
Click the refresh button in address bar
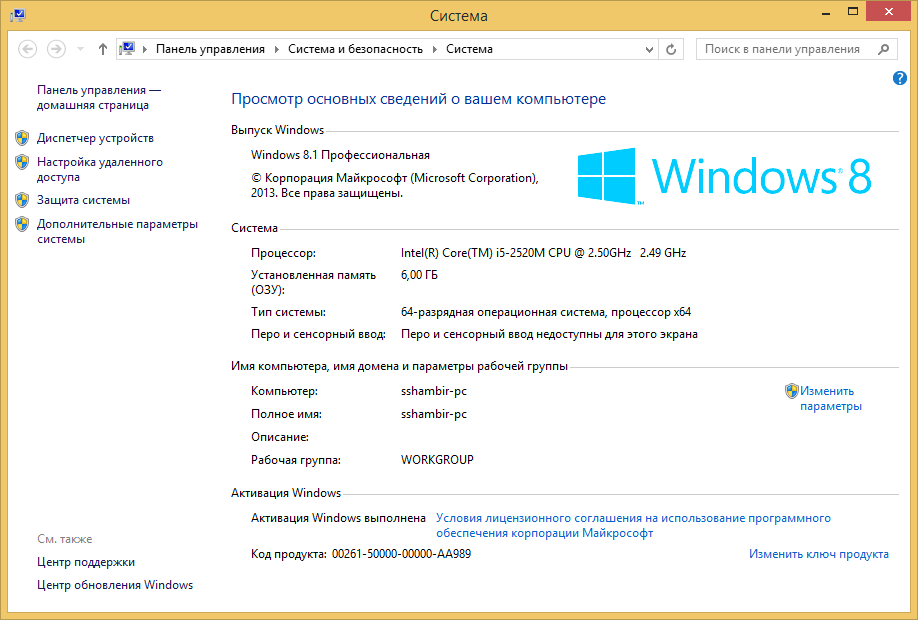pos(672,49)
